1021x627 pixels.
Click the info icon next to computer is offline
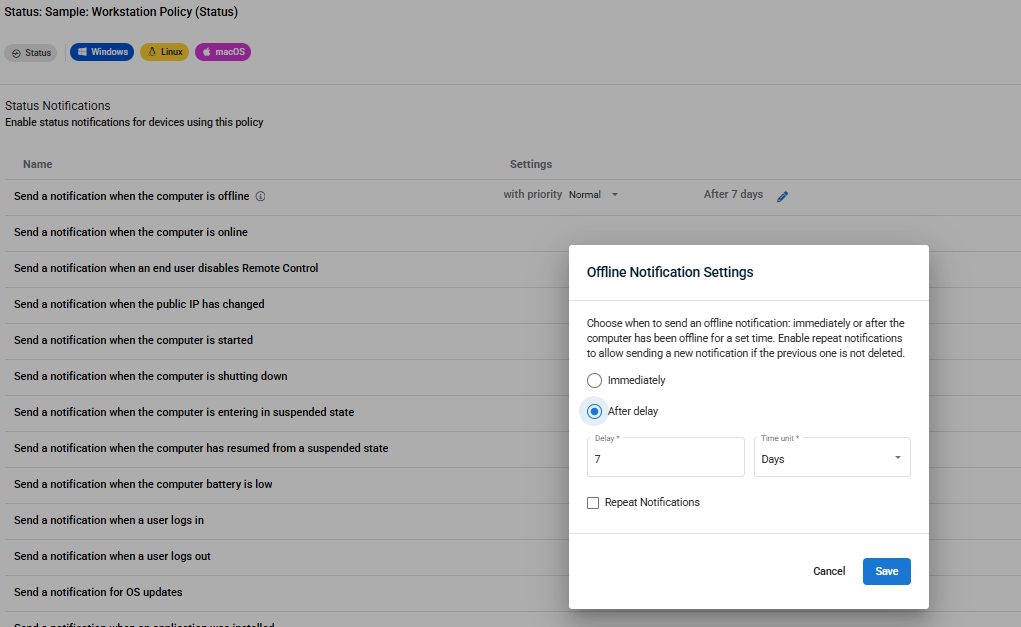tap(260, 196)
